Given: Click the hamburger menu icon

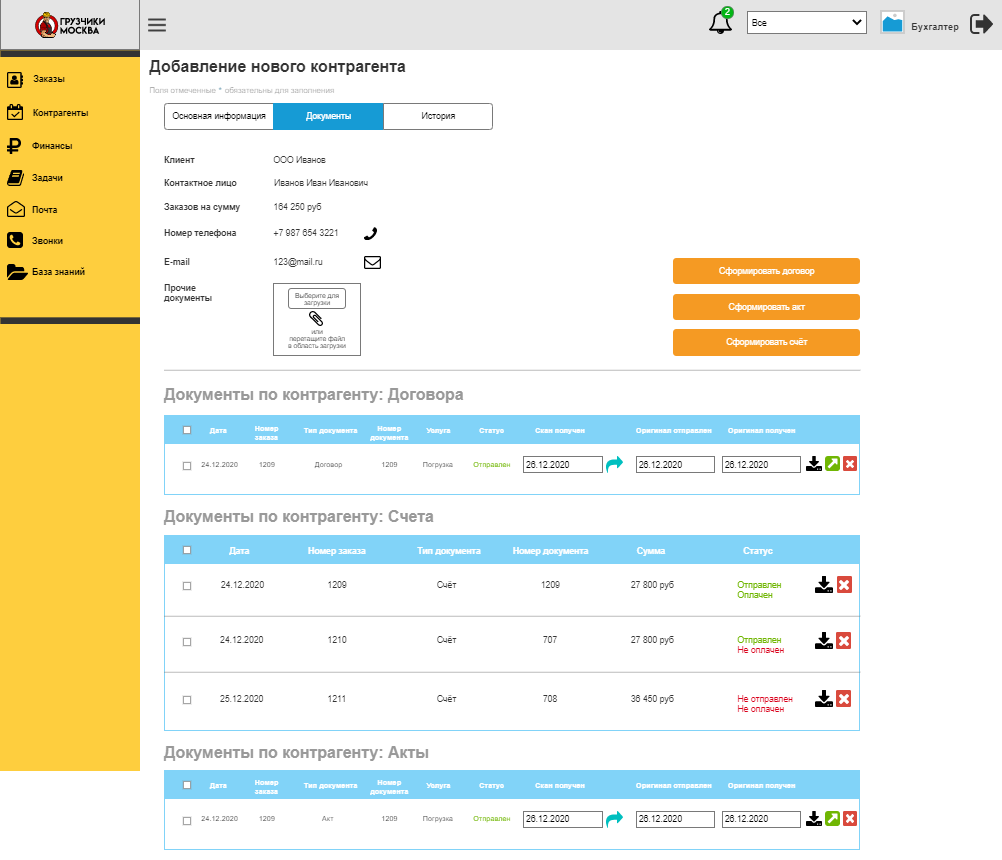Looking at the screenshot, I should tap(157, 25).
